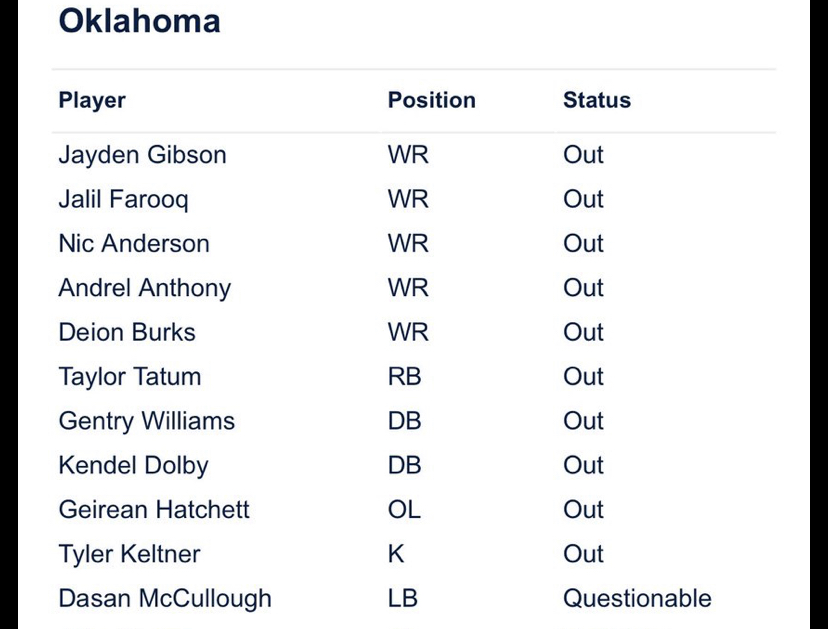Viewport: 828px width, 629px height.
Task: Click the Oklahoma team heading
Action: point(139,21)
